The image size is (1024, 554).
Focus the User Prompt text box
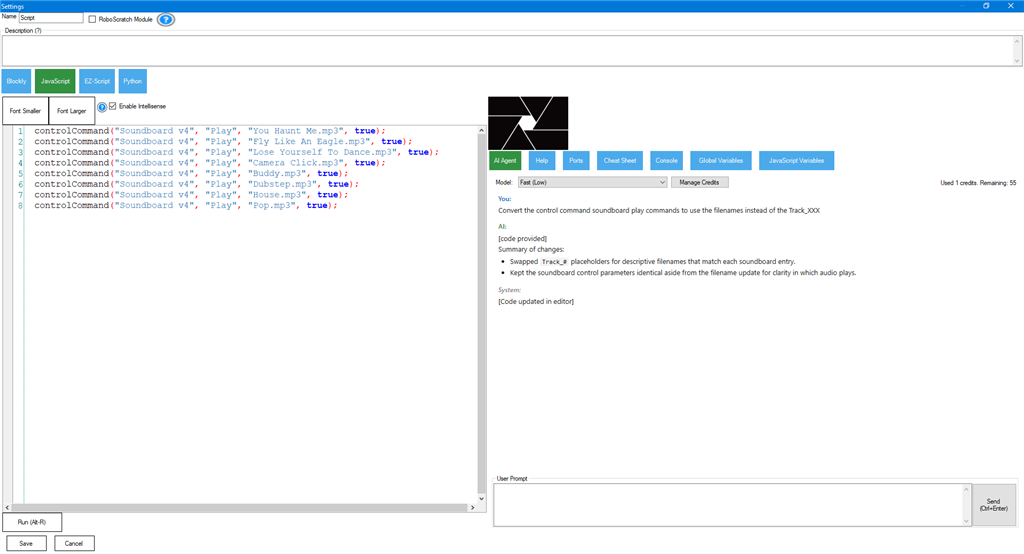click(x=728, y=505)
